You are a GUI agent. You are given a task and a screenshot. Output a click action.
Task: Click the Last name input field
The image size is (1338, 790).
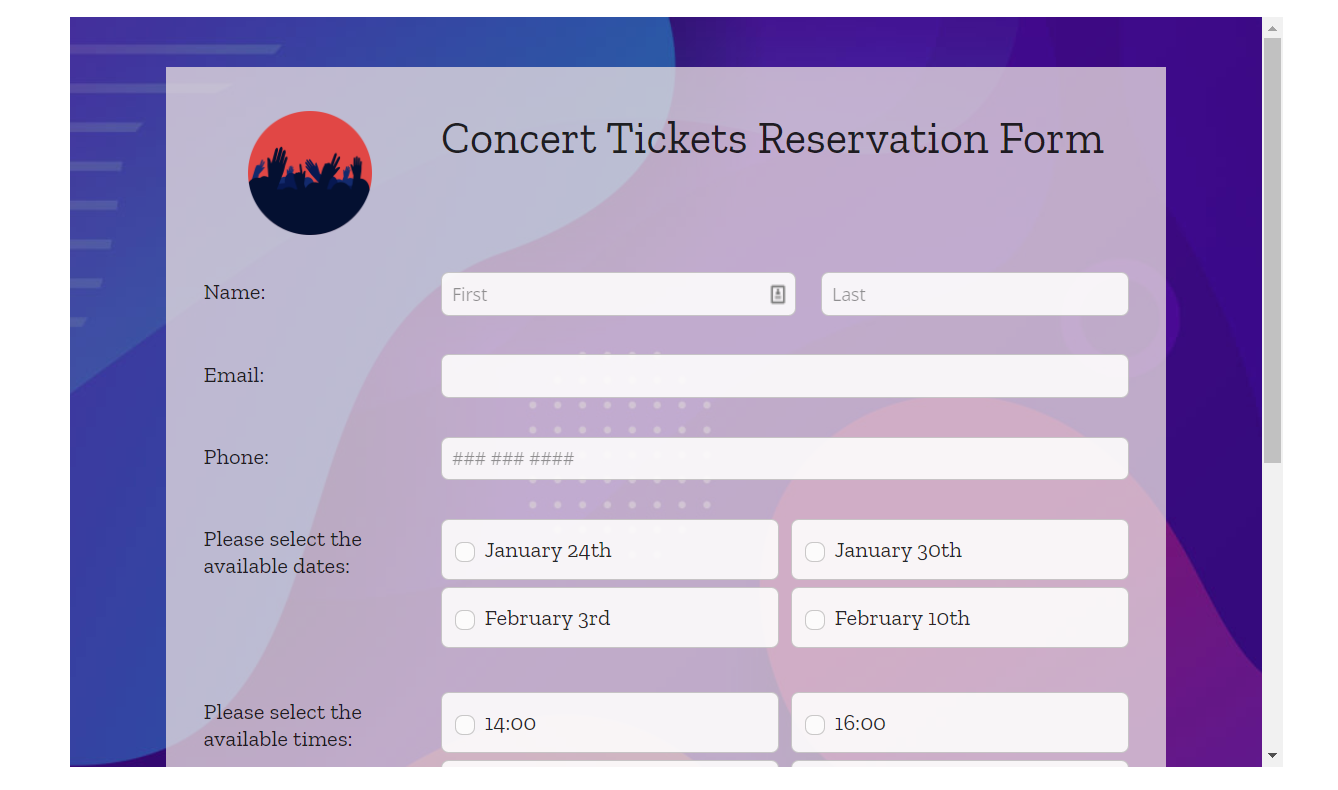coord(974,294)
